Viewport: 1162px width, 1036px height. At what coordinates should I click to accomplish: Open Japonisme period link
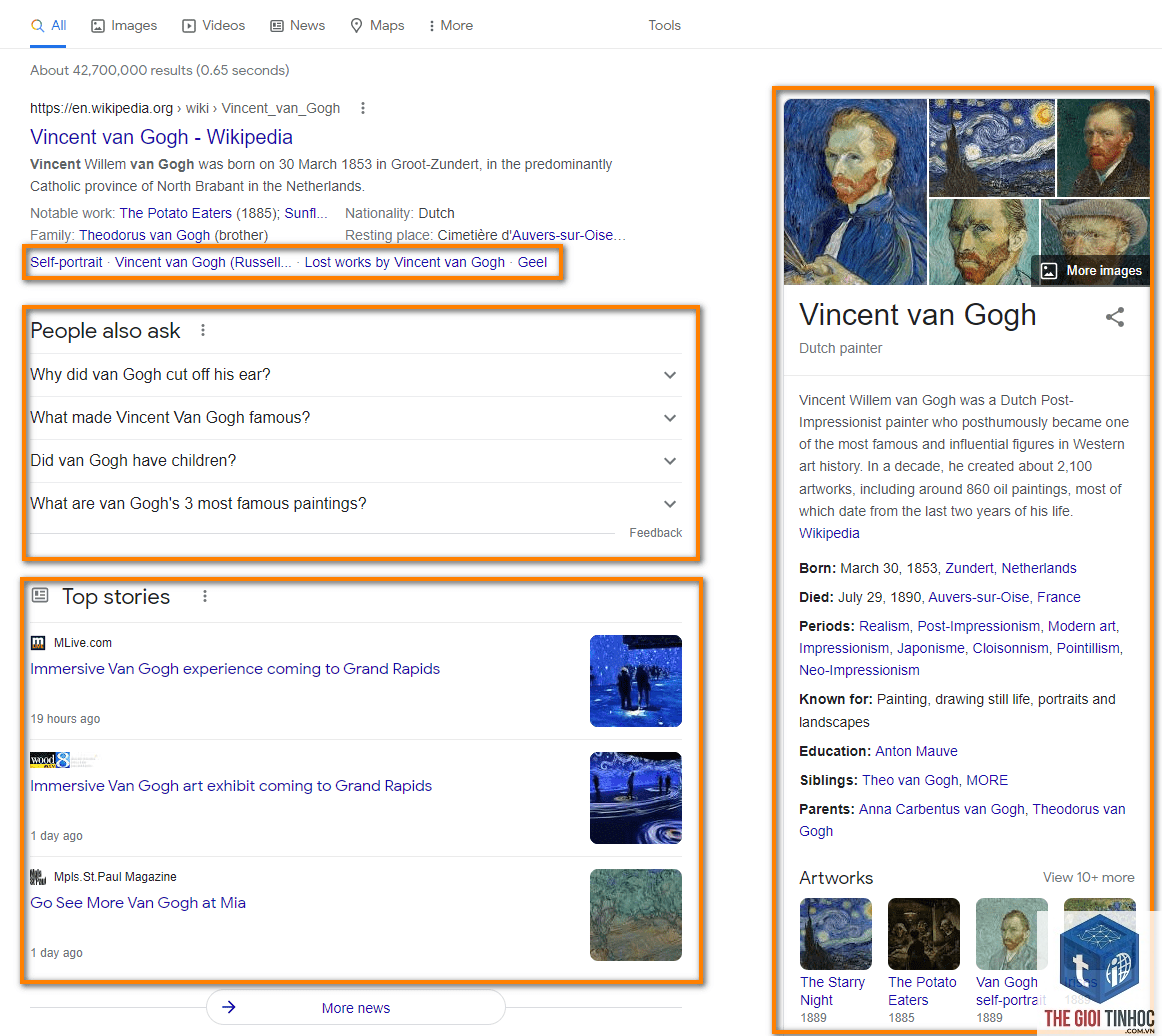(931, 648)
